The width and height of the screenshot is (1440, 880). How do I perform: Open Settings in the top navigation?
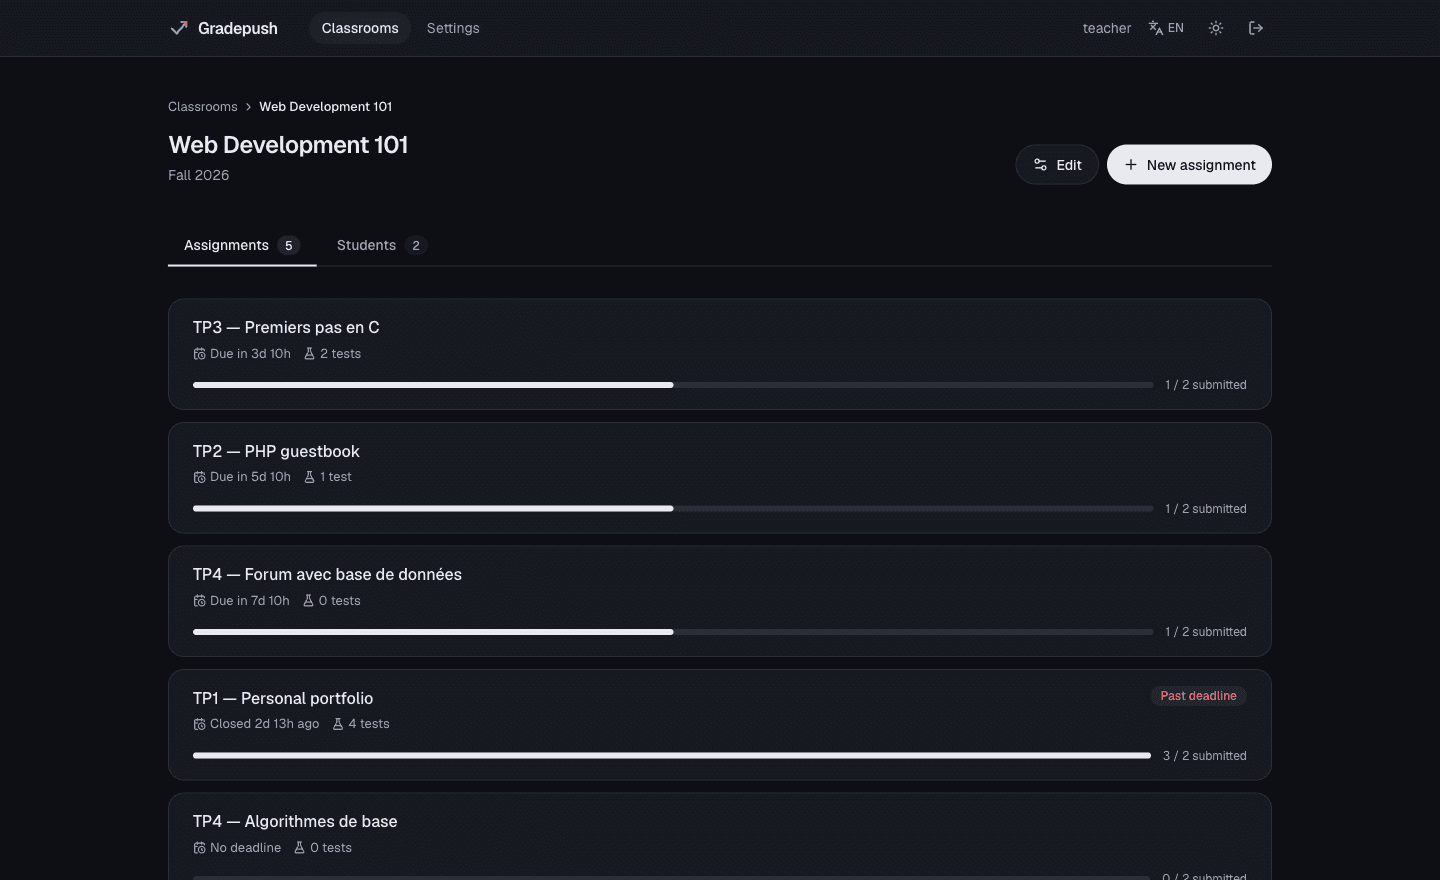(453, 28)
